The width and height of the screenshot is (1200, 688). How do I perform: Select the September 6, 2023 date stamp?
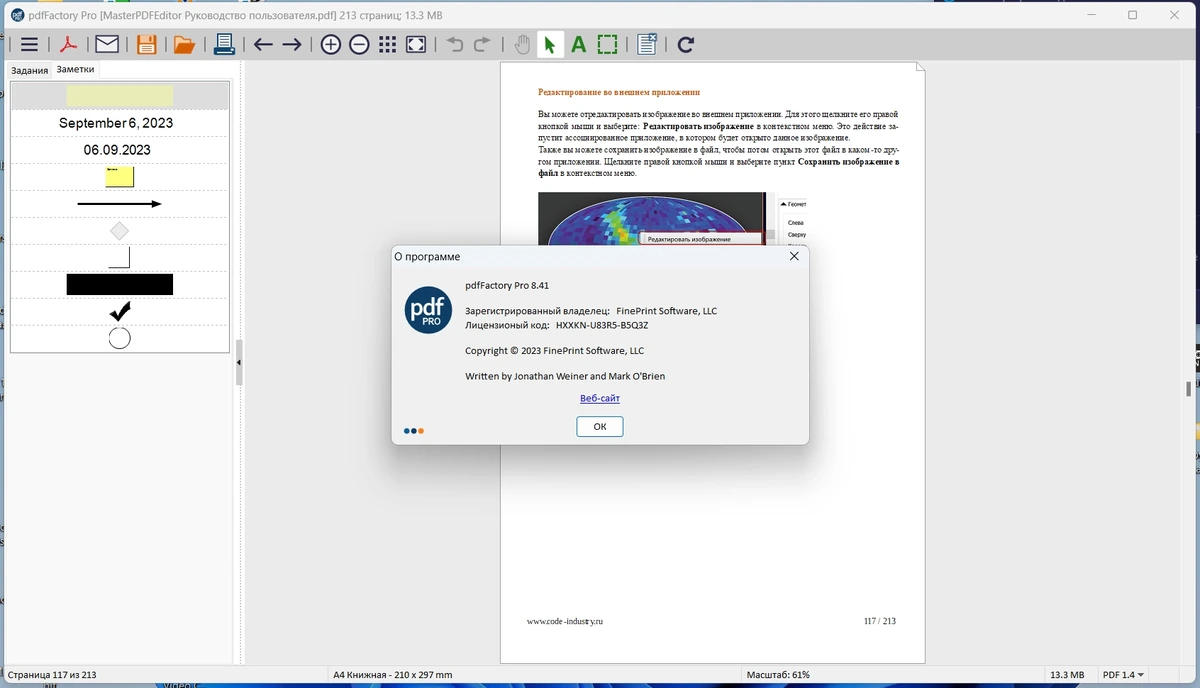click(116, 123)
